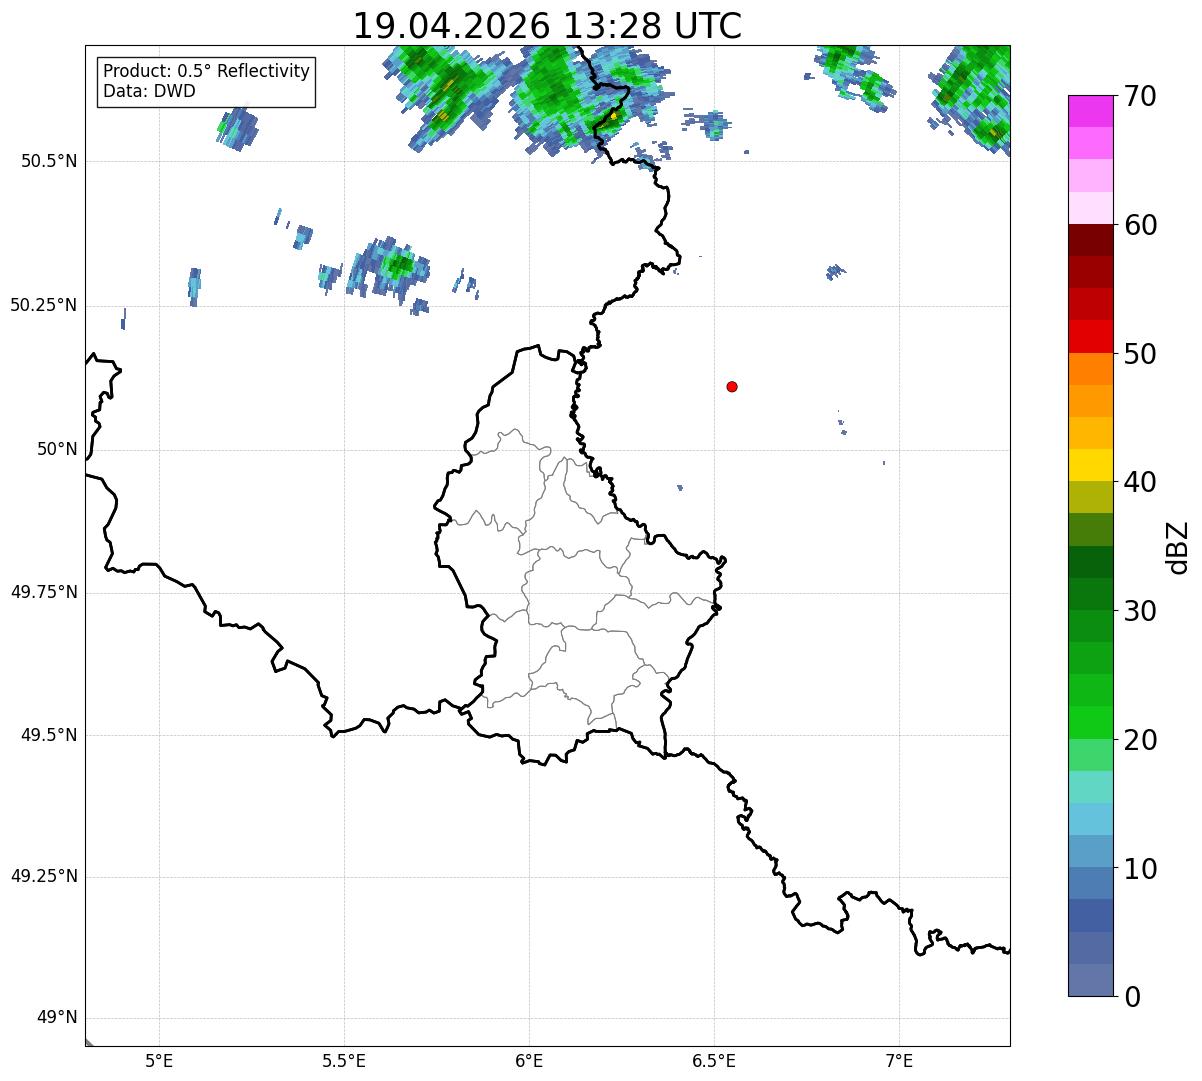Click the plot title 19.04.2026 13:28 UTC

547,25
